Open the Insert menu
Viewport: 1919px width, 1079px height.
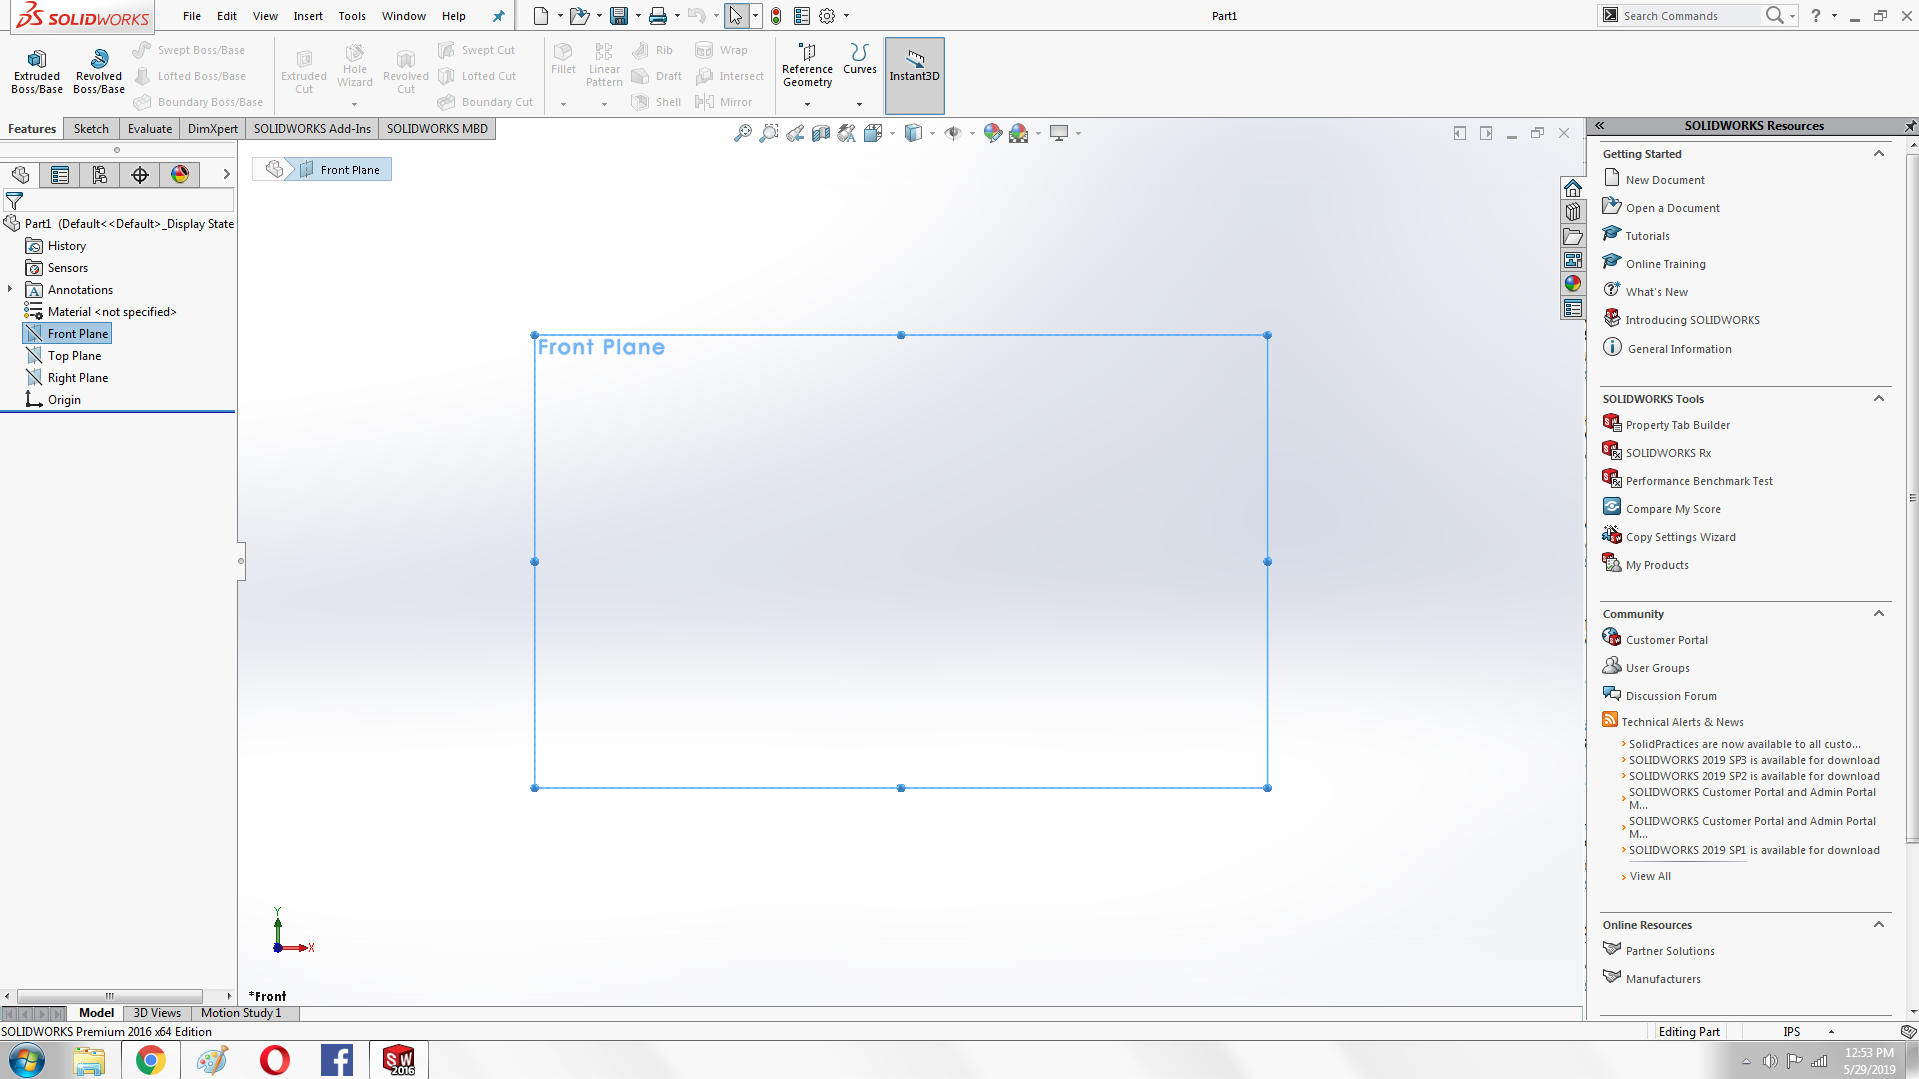308,16
